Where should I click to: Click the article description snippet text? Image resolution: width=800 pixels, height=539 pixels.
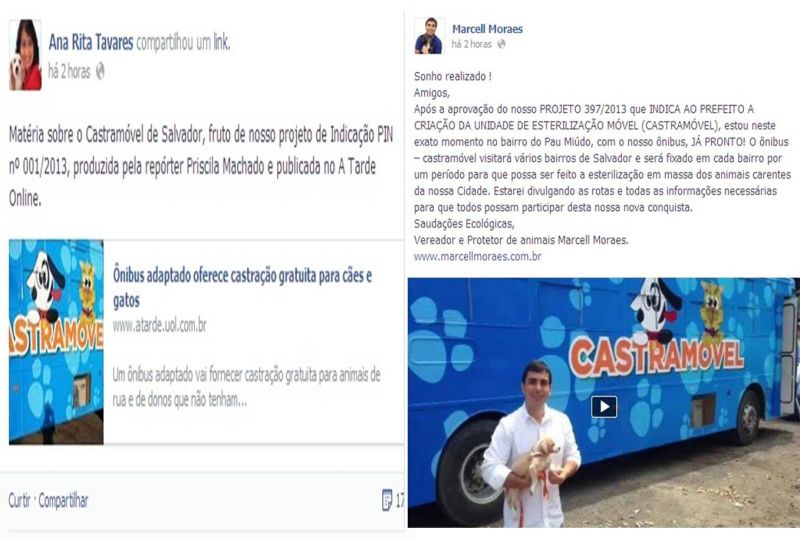pyautogui.click(x=246, y=387)
